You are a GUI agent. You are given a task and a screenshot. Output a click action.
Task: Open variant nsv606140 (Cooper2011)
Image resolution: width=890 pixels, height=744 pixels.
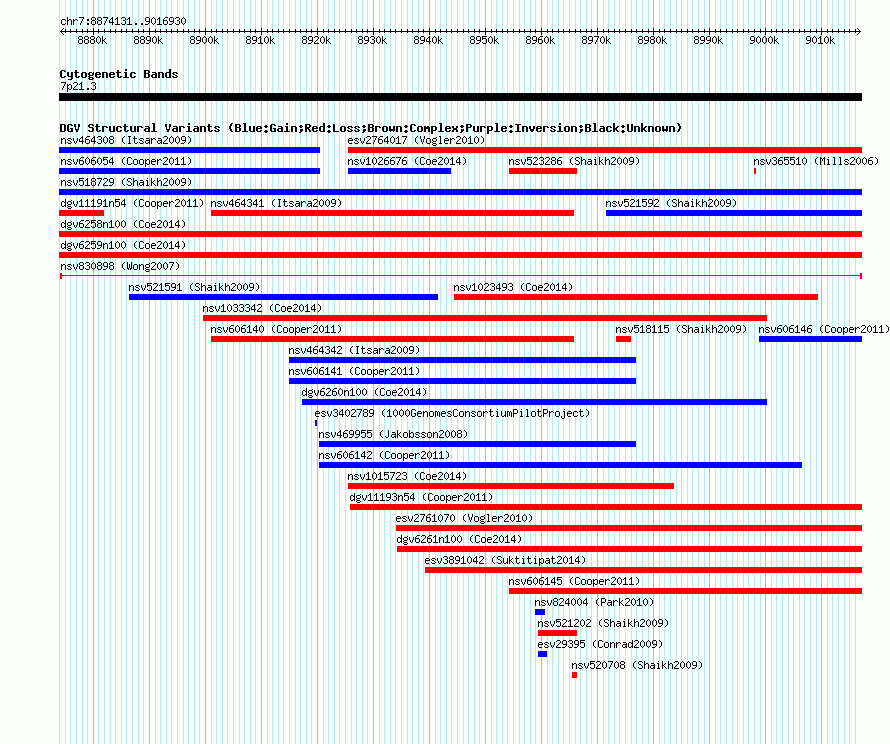276,329
